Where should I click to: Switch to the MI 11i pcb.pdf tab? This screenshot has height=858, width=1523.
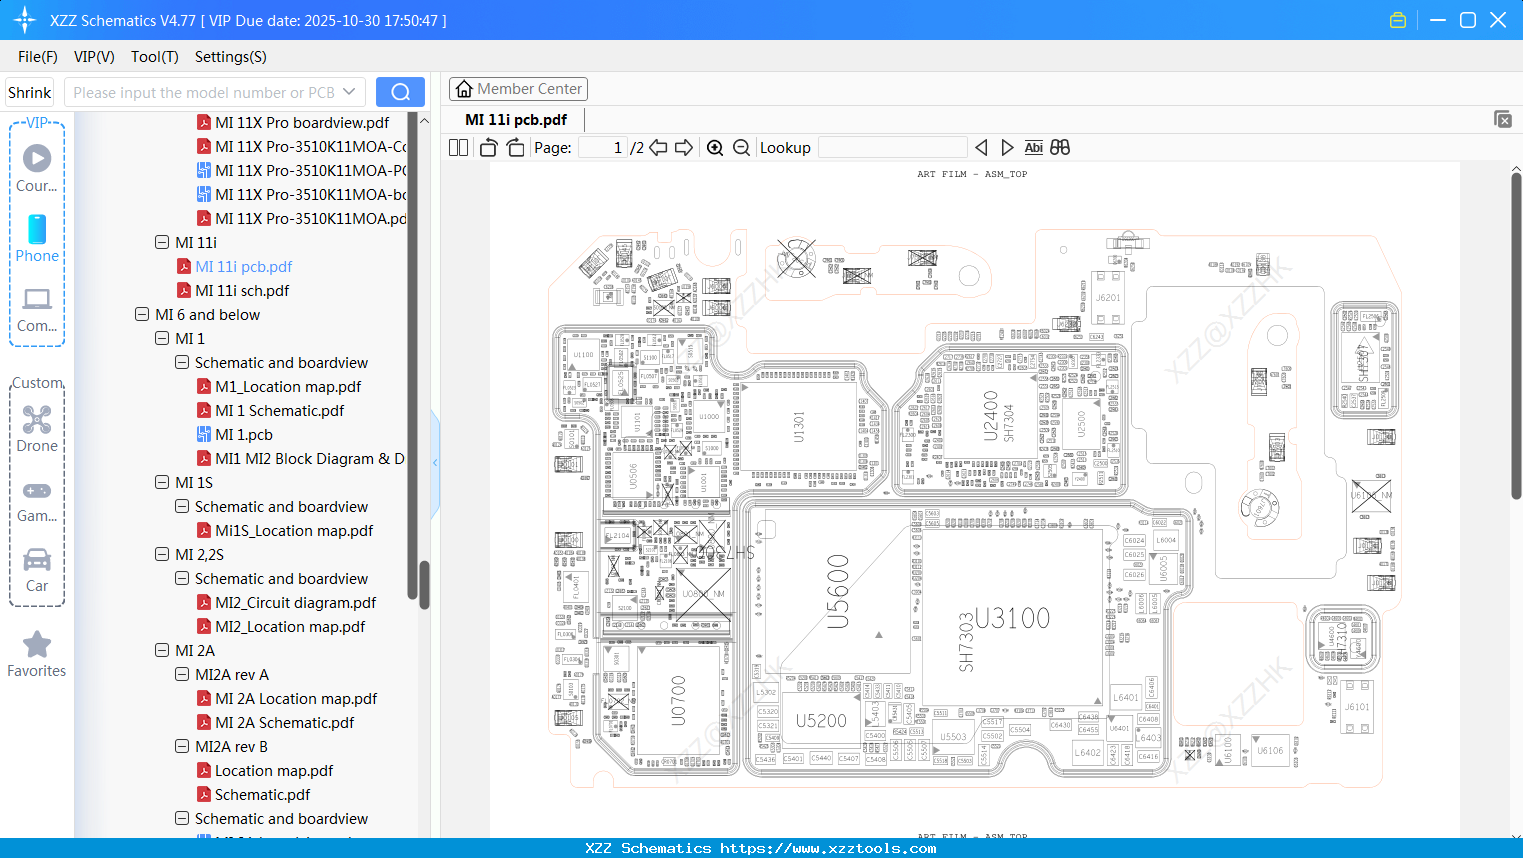(514, 118)
